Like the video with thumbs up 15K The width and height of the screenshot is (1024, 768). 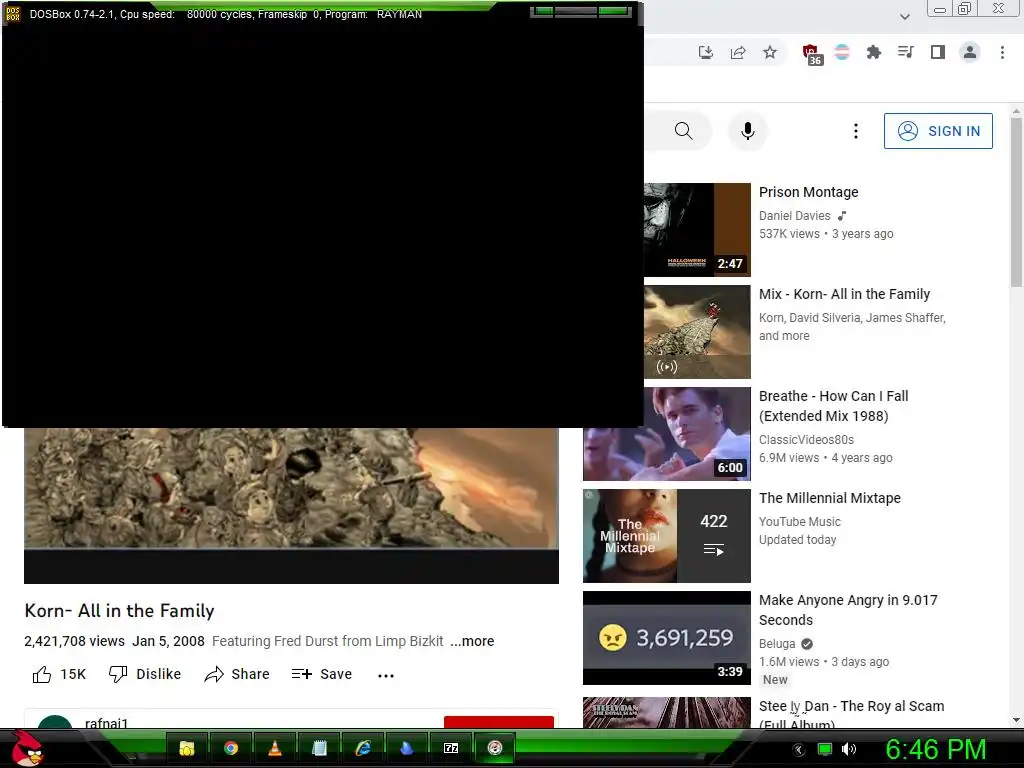[59, 674]
